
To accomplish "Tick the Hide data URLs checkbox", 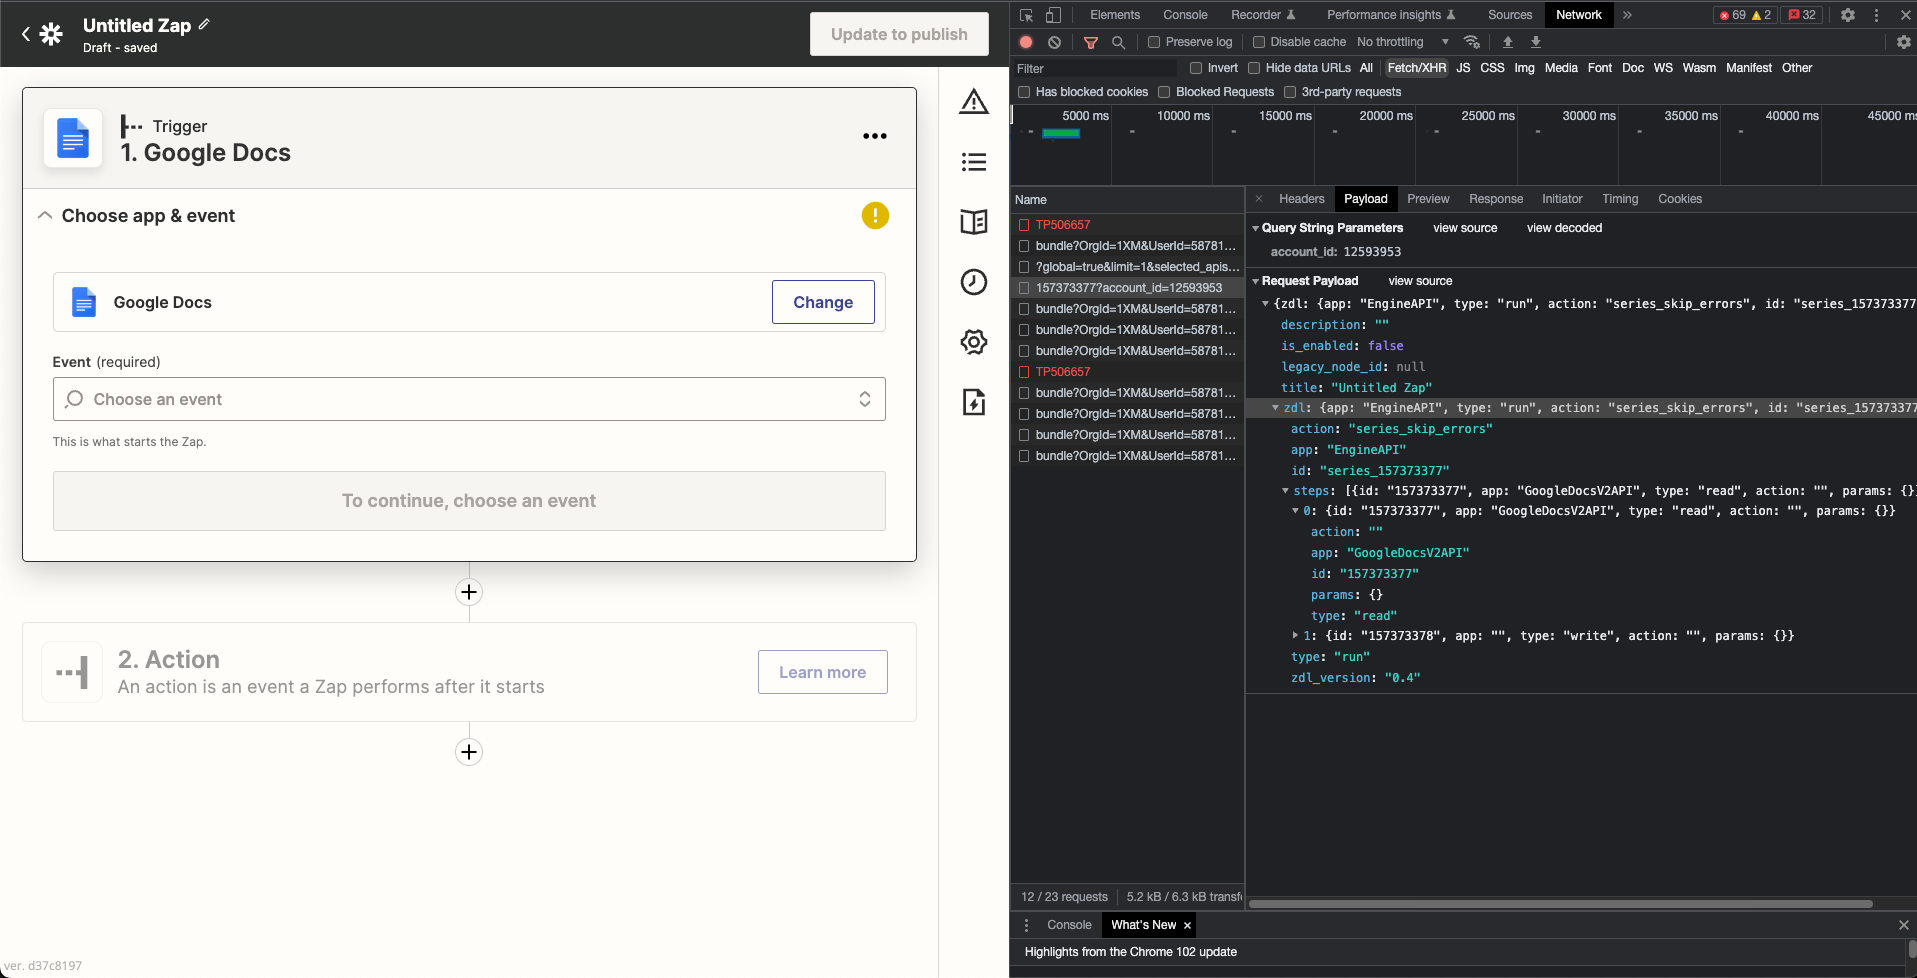I will (x=1254, y=68).
